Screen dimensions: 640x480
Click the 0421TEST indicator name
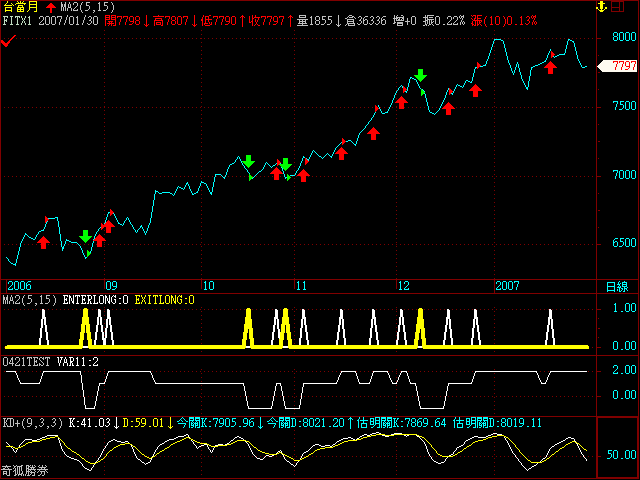tap(27, 362)
